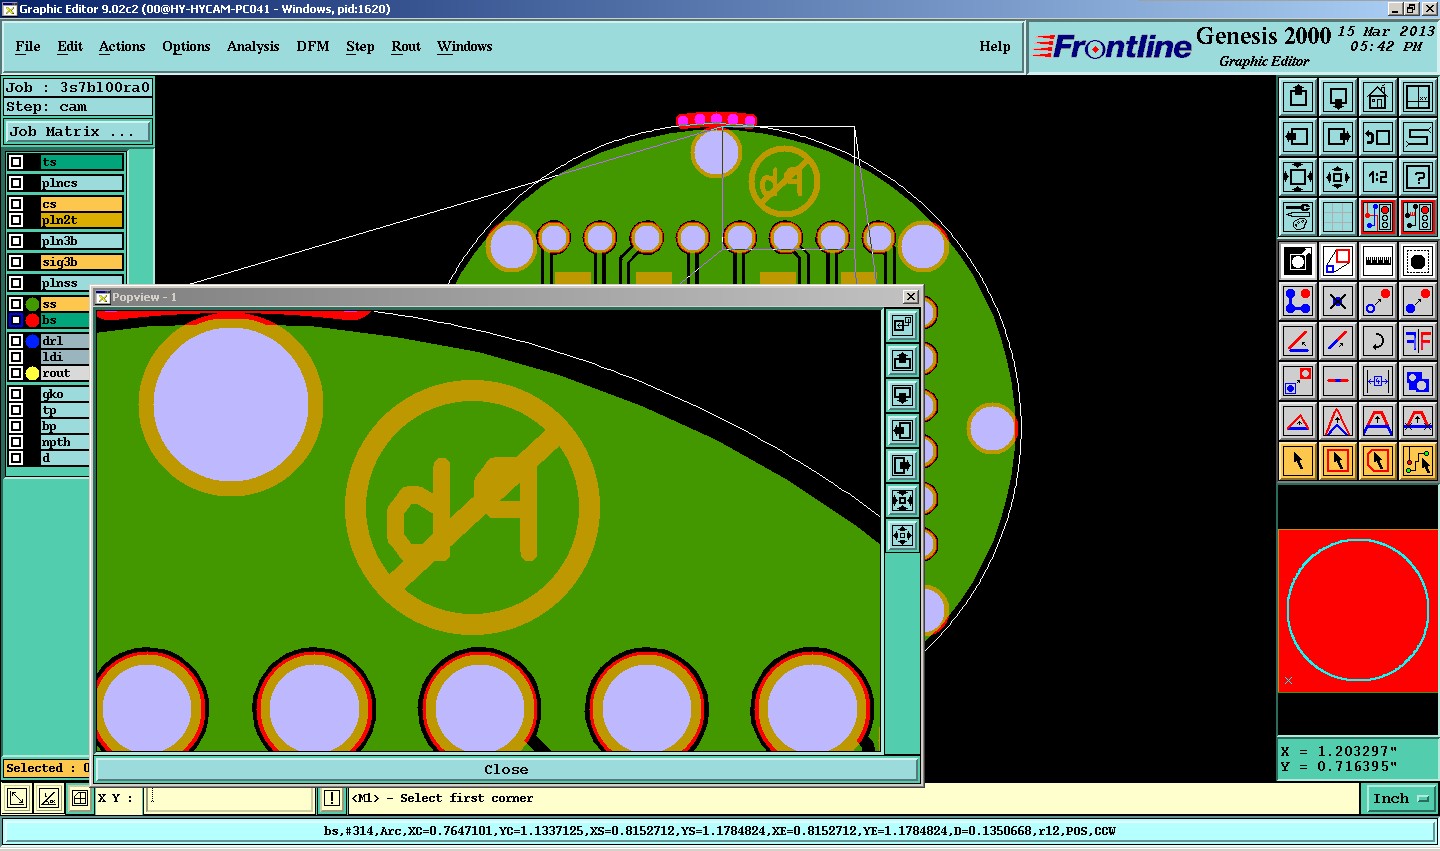Select the arrow in rectangle selection tool
This screenshot has height=851, width=1440.
tap(1338, 461)
